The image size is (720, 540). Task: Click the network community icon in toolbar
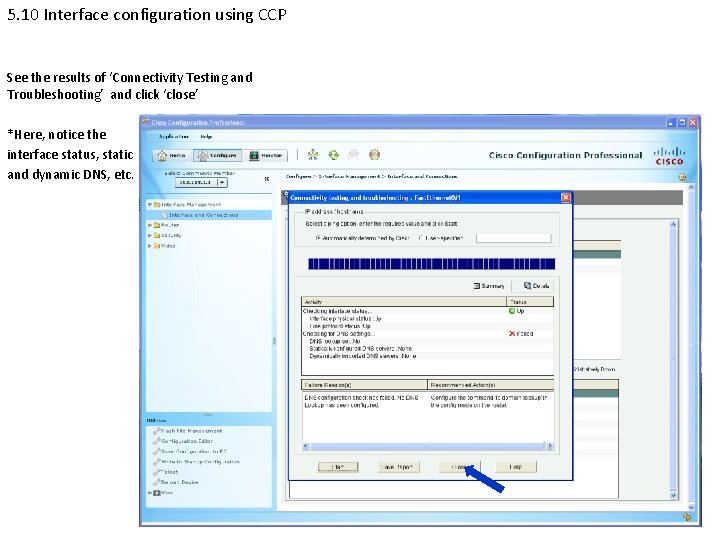click(x=313, y=155)
